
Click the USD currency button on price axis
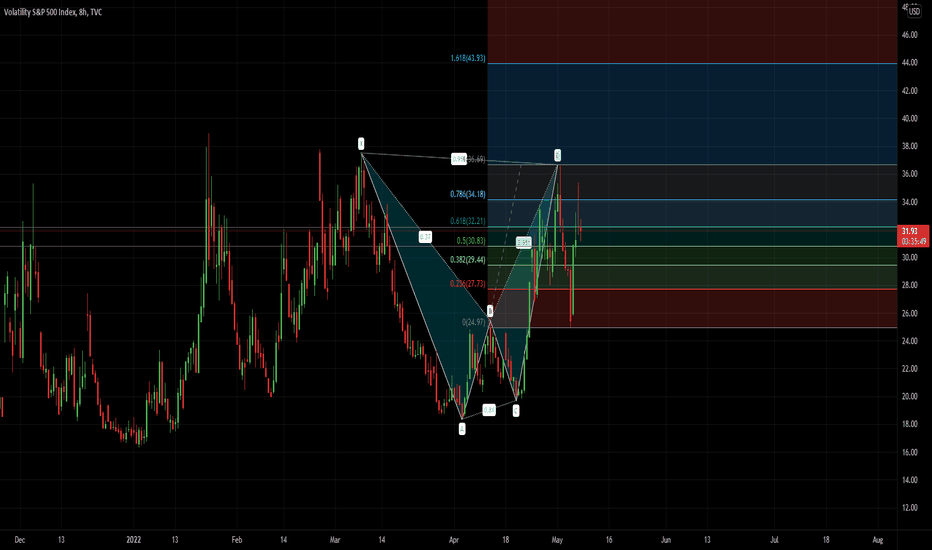tap(914, 11)
